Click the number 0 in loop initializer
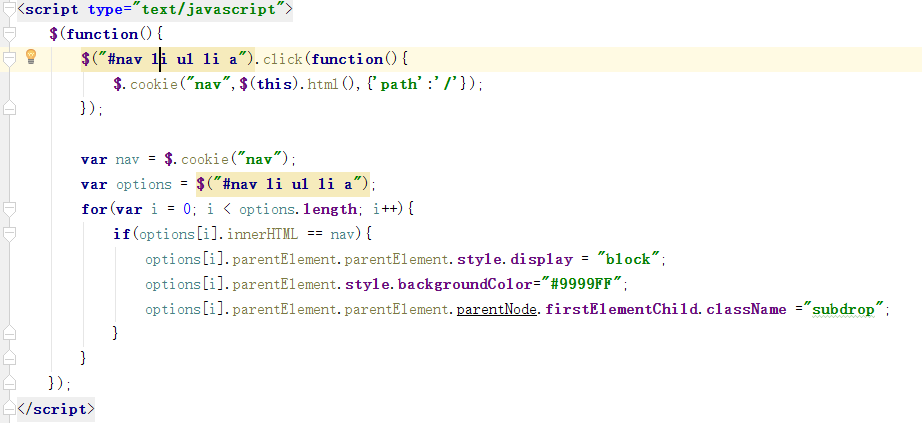Viewport: 922px width, 423px height. (186, 209)
